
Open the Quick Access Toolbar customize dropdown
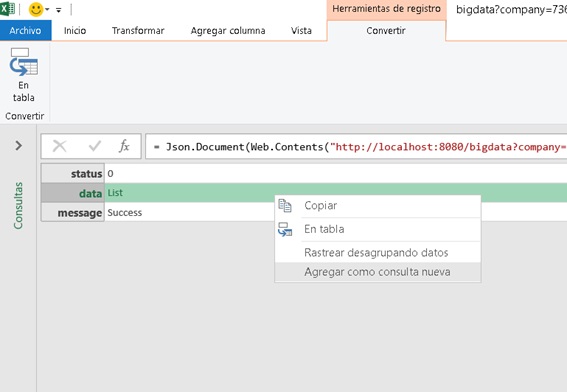click(x=59, y=10)
